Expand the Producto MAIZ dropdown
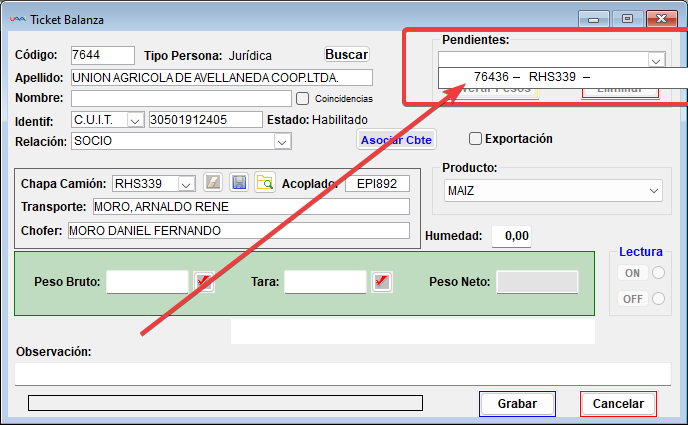Image resolution: width=688 pixels, height=425 pixels. click(x=654, y=190)
